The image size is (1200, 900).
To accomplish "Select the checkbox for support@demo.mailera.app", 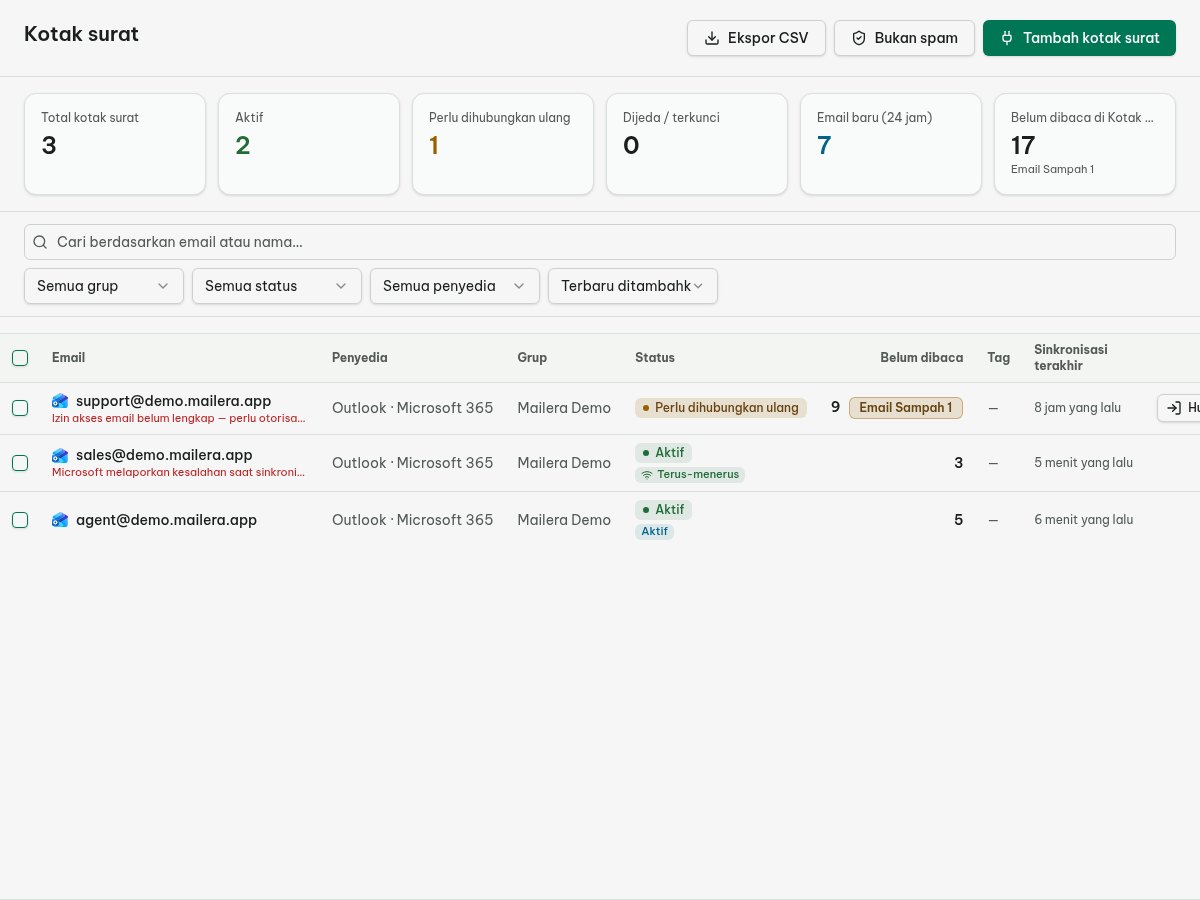I will 20,408.
